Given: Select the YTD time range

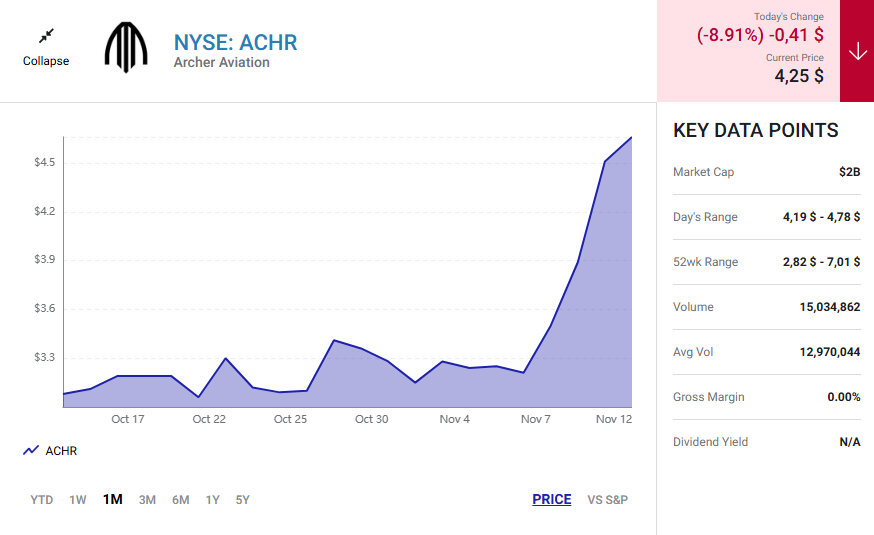Looking at the screenshot, I should (42, 500).
